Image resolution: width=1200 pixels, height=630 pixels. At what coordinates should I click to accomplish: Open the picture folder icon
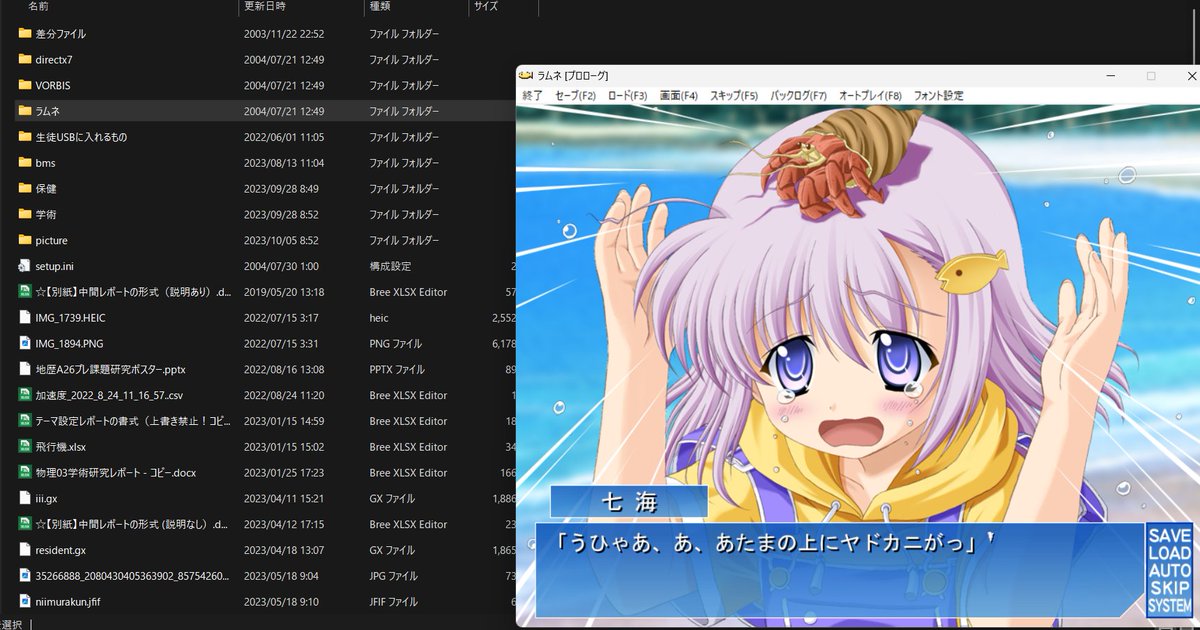click(x=24, y=240)
